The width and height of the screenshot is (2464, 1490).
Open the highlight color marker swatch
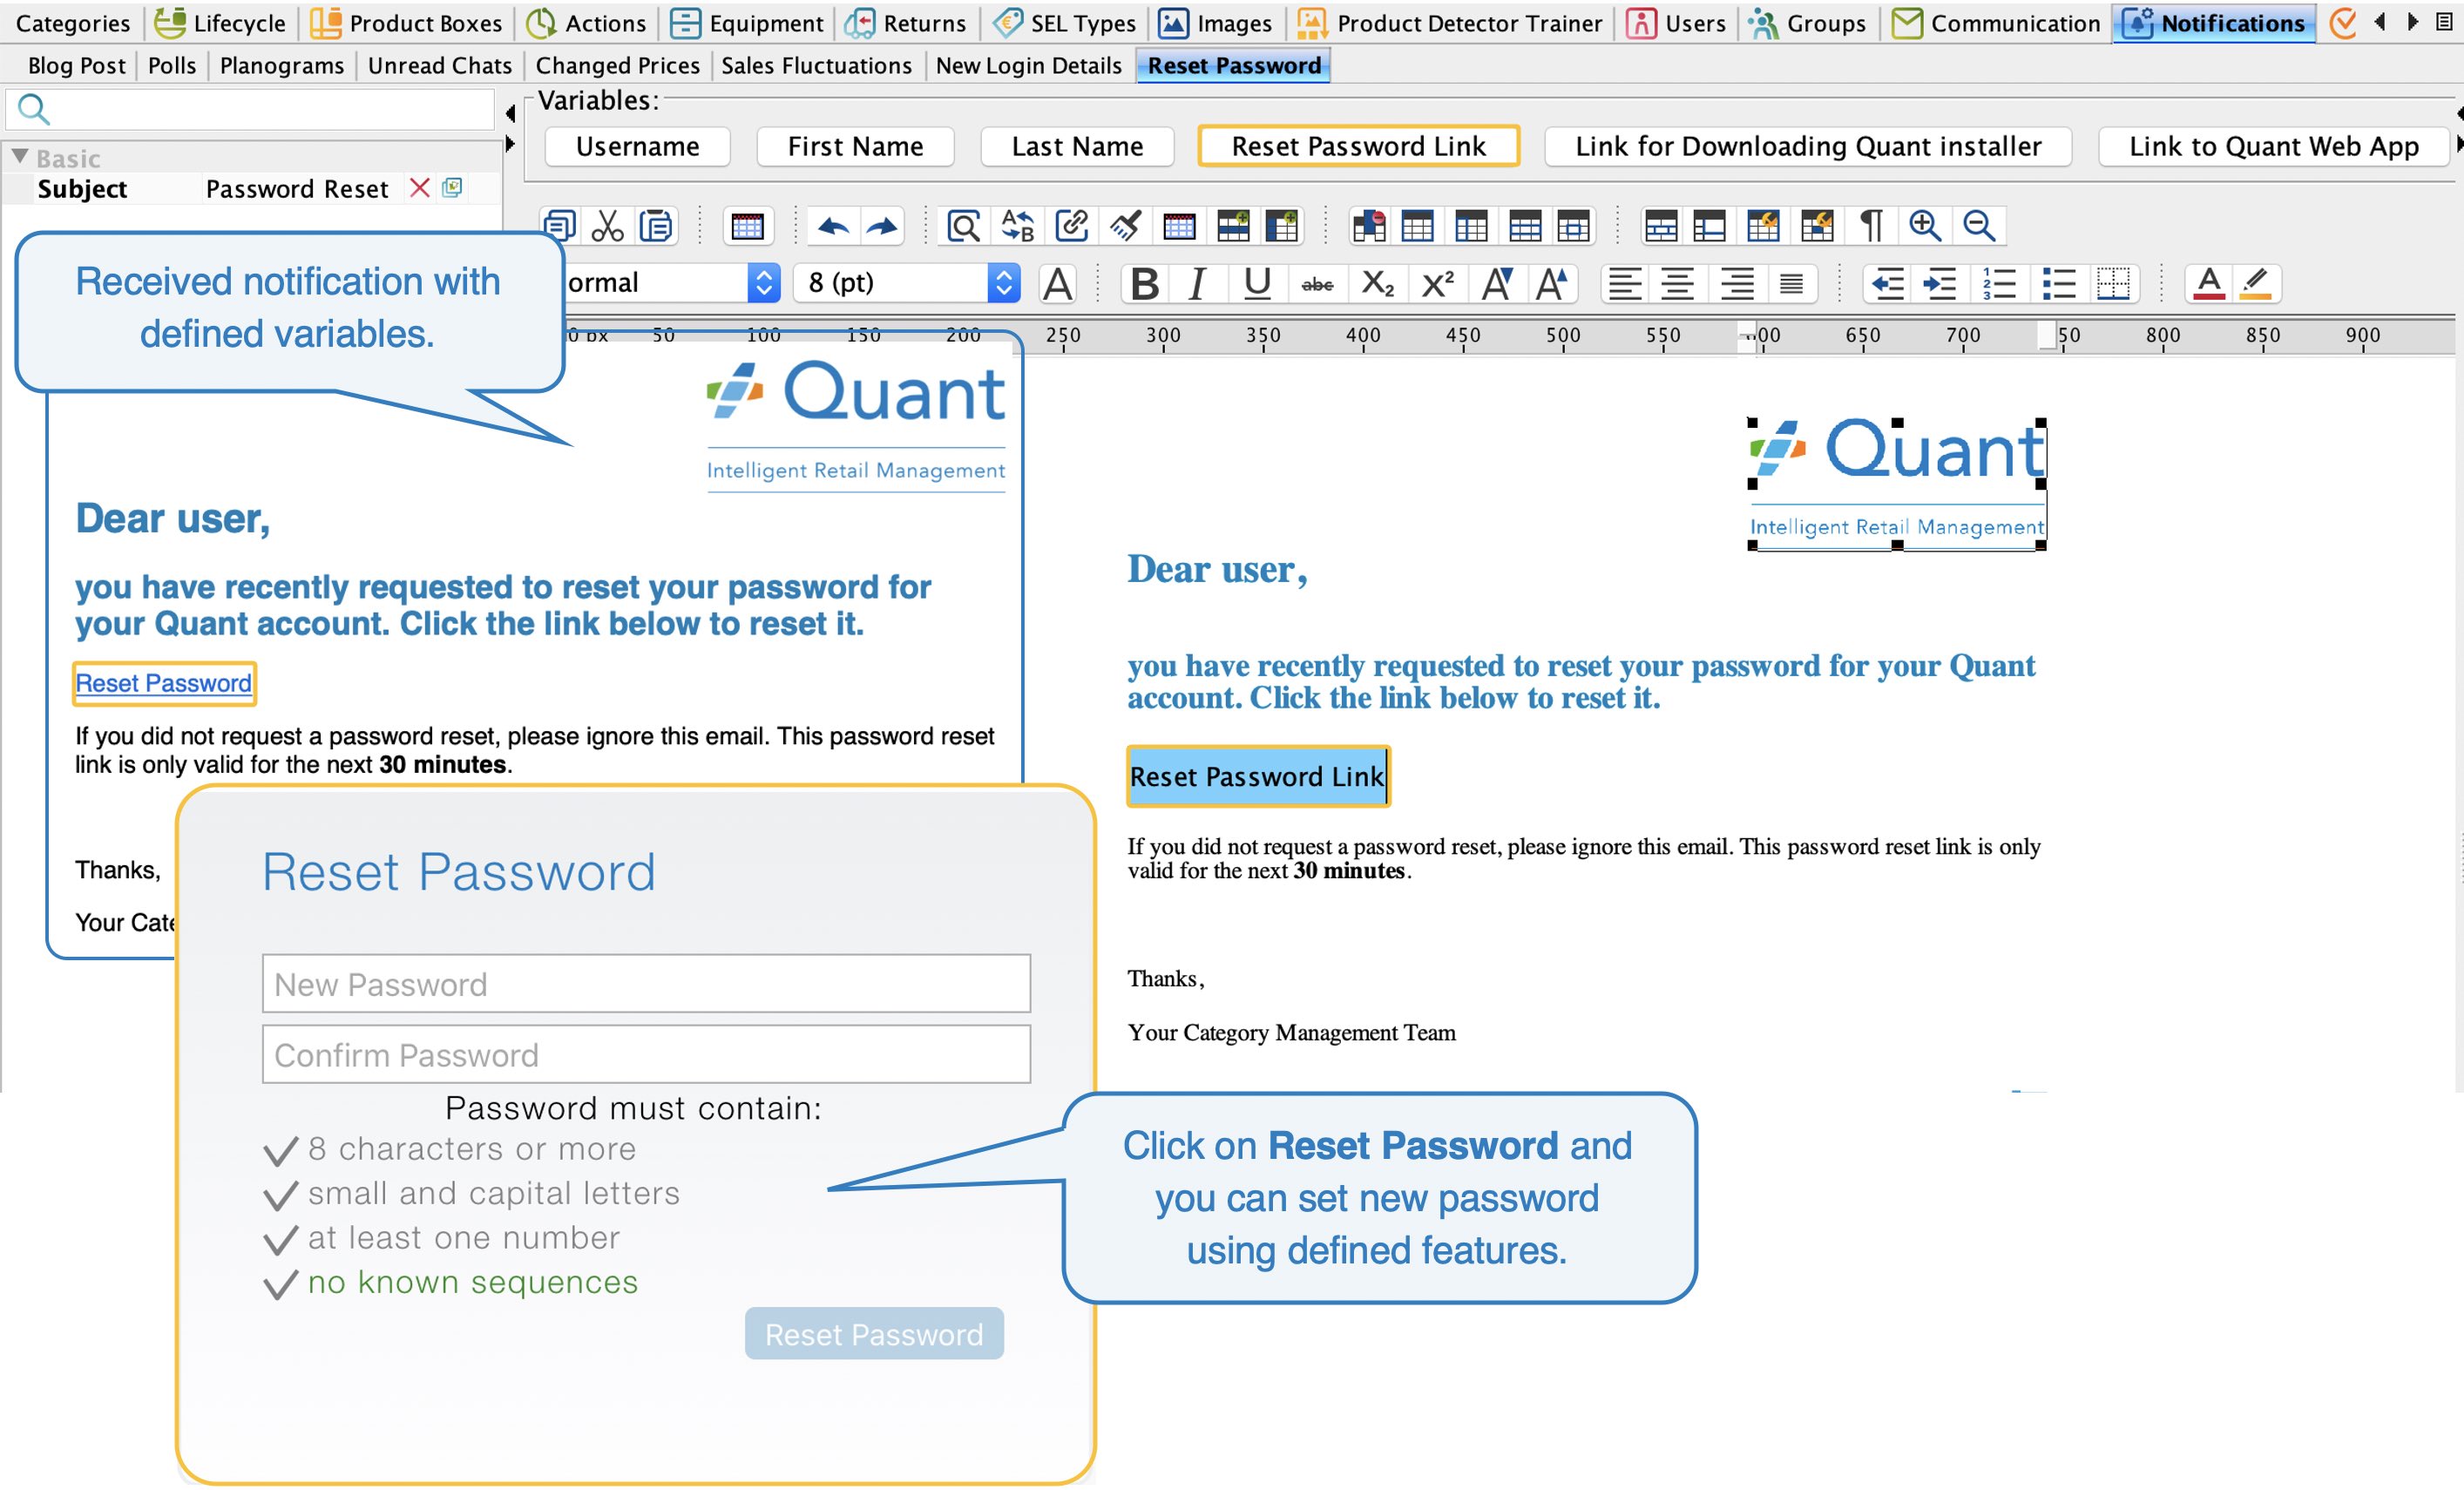pyautogui.click(x=2255, y=284)
